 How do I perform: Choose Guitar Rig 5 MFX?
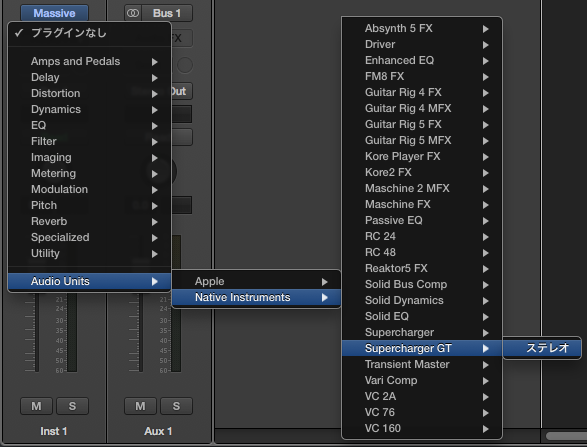[x=422, y=140]
